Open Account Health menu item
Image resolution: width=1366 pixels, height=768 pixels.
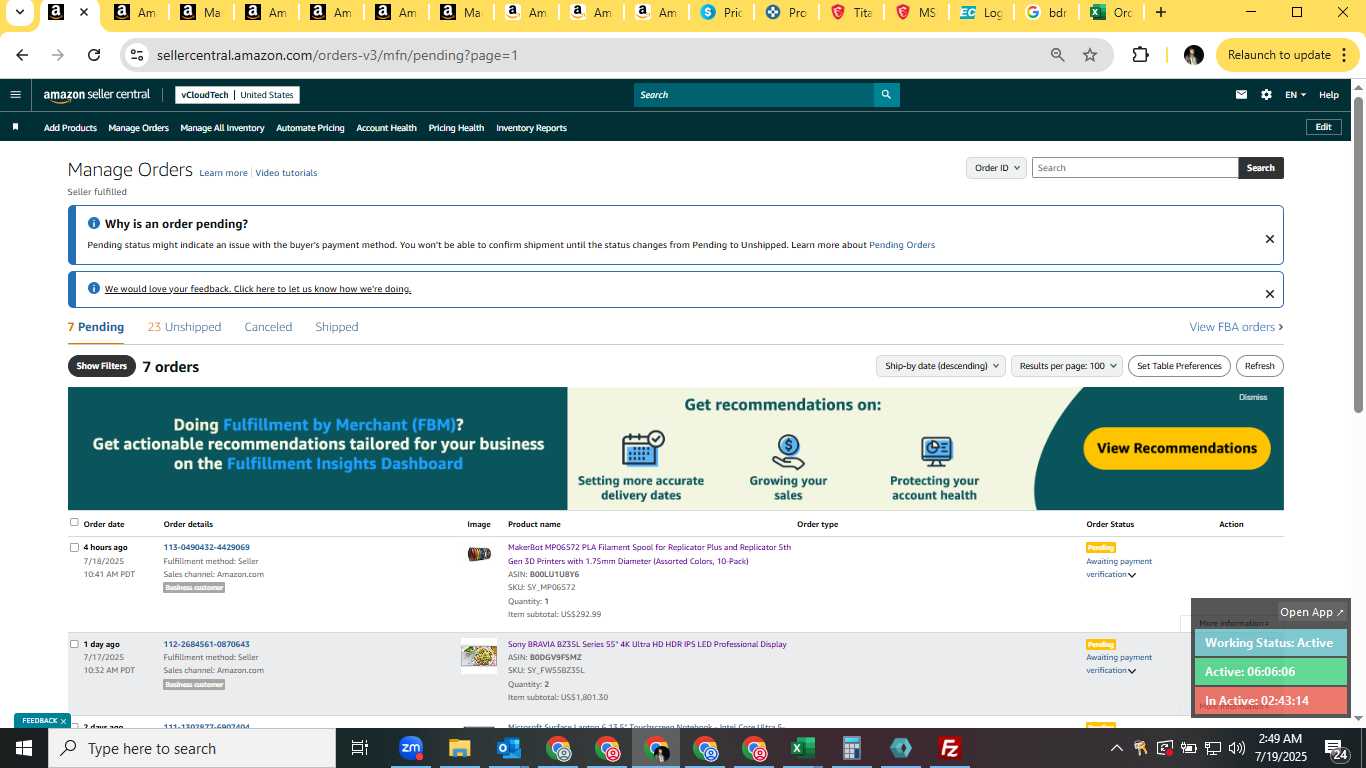(x=386, y=128)
